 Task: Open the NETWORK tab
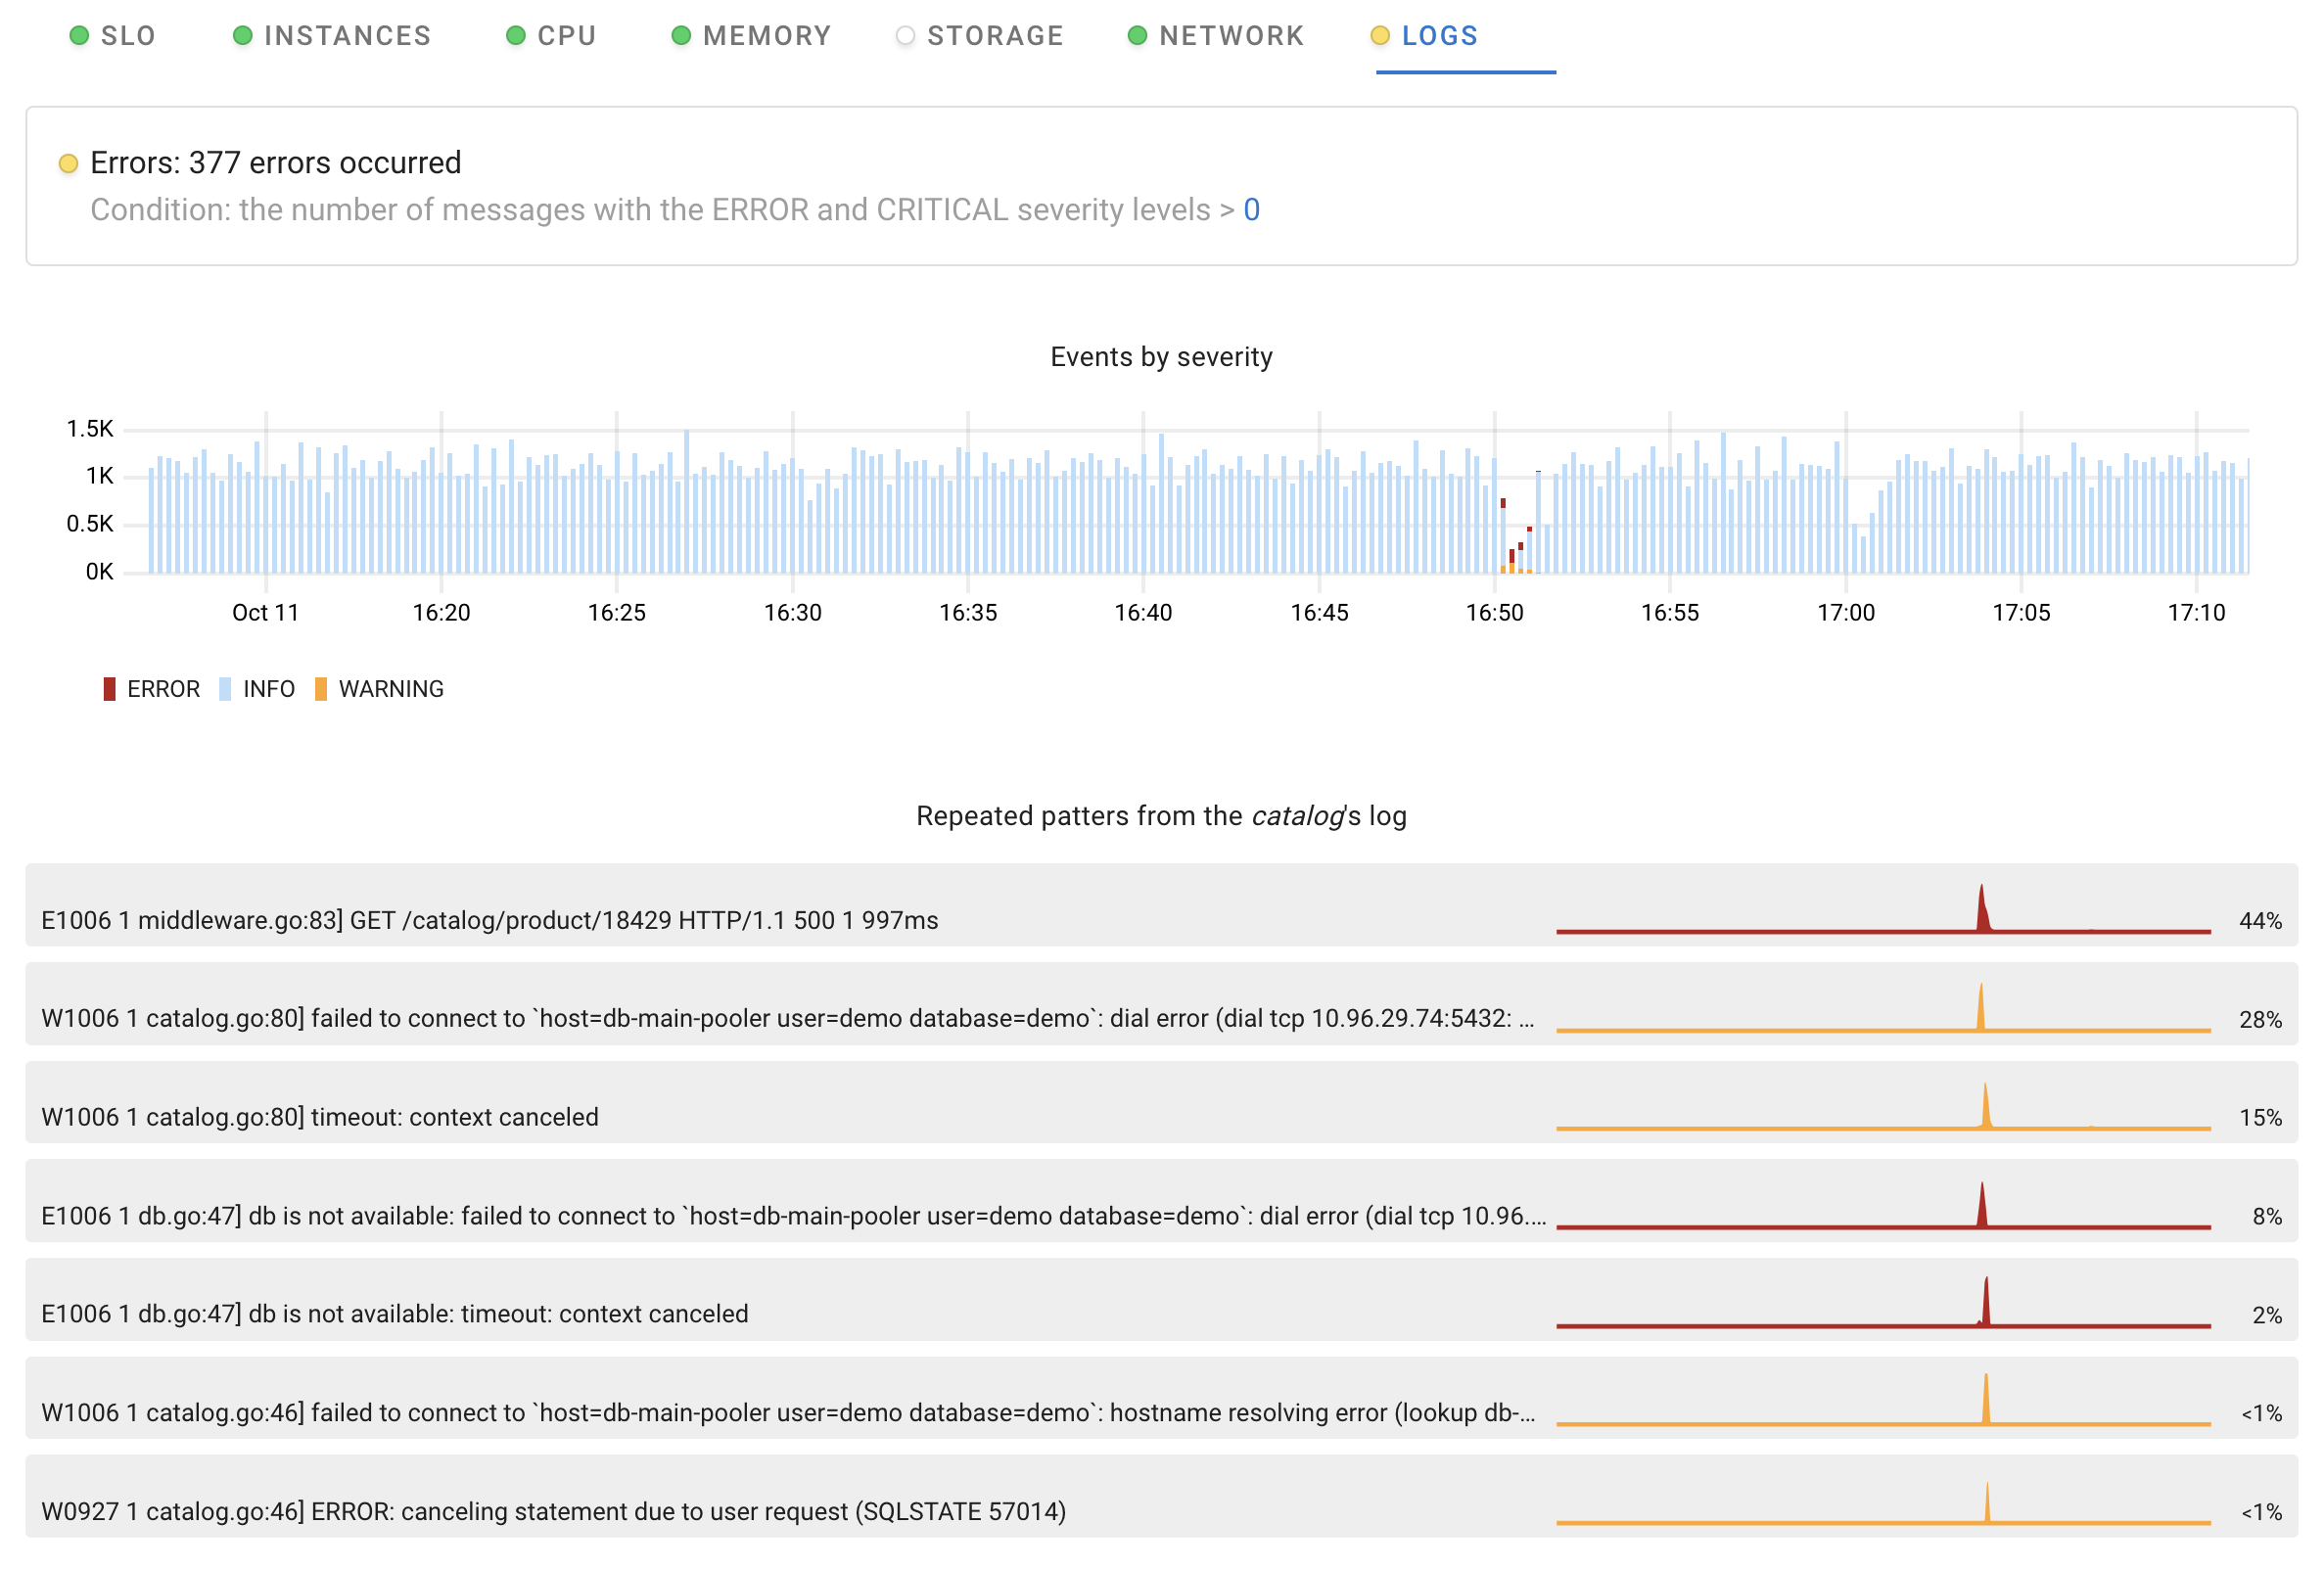[x=1231, y=36]
